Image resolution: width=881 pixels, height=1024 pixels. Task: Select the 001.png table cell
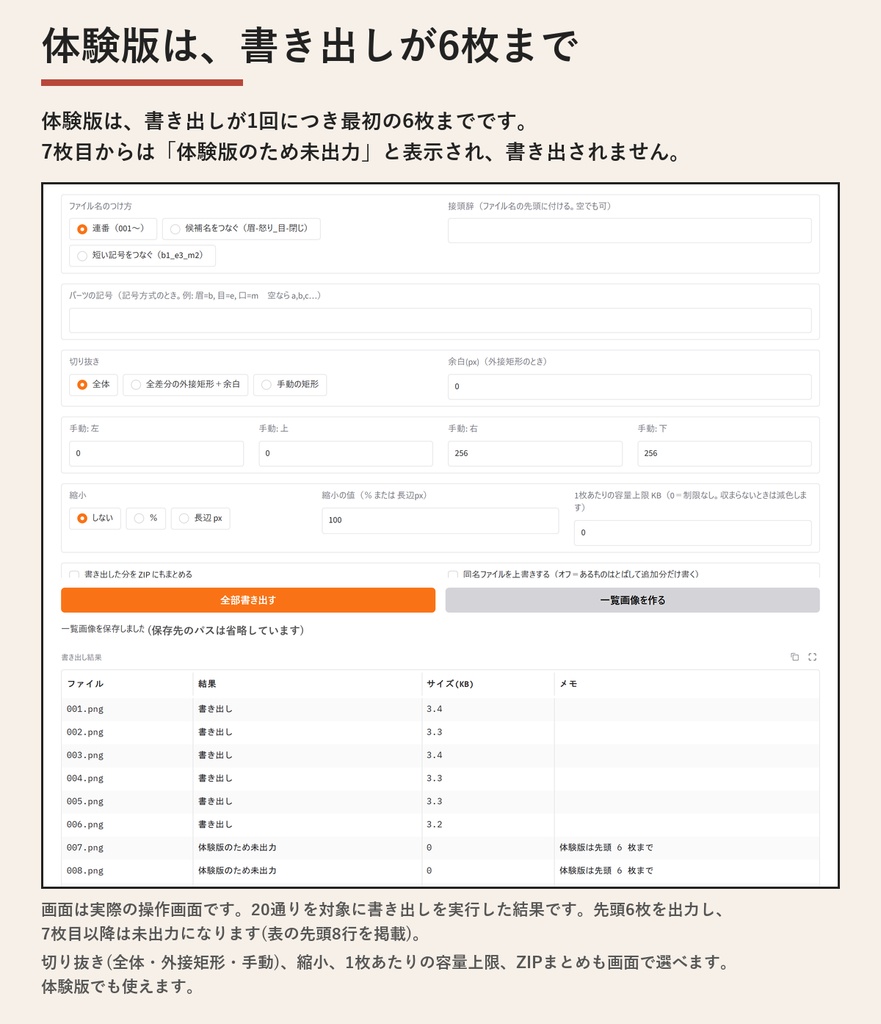tap(127, 709)
